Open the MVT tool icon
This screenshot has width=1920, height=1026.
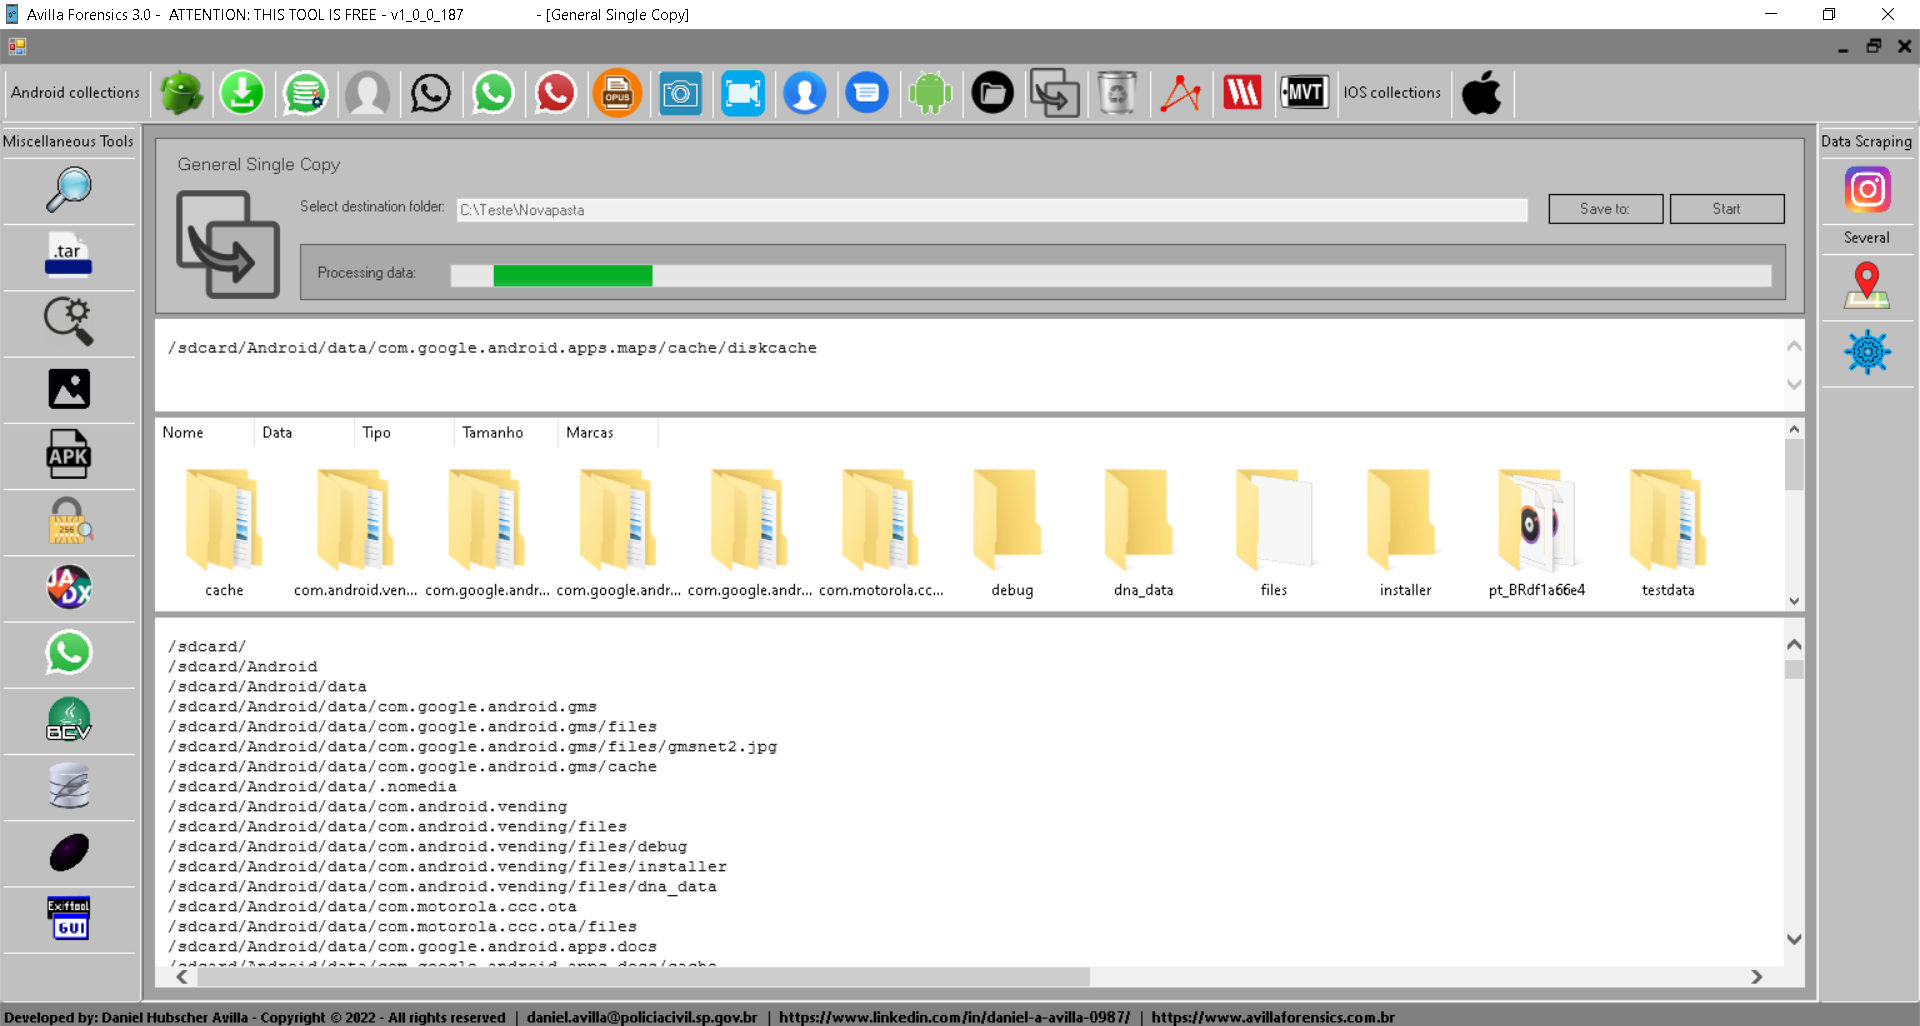[1304, 93]
